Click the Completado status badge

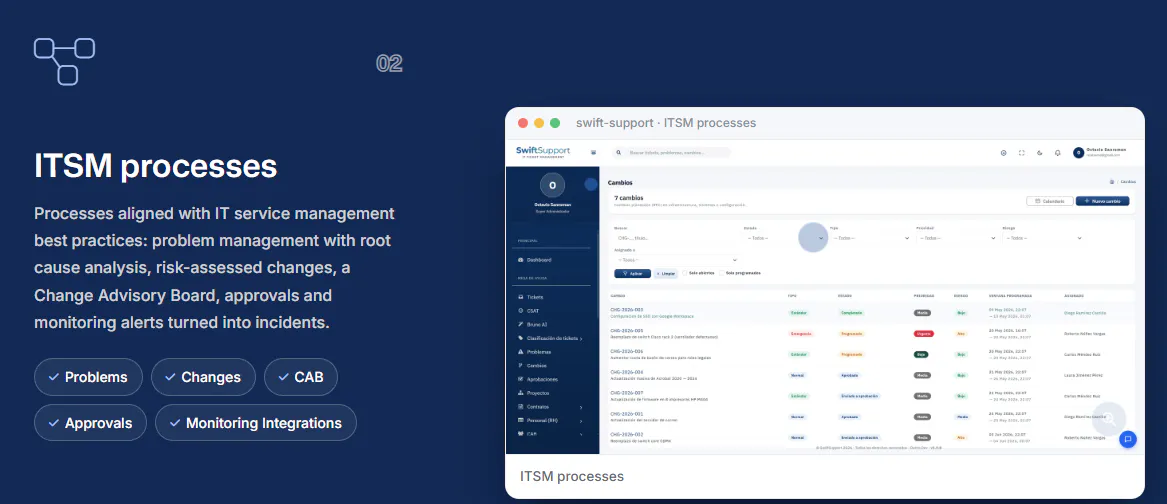[852, 313]
